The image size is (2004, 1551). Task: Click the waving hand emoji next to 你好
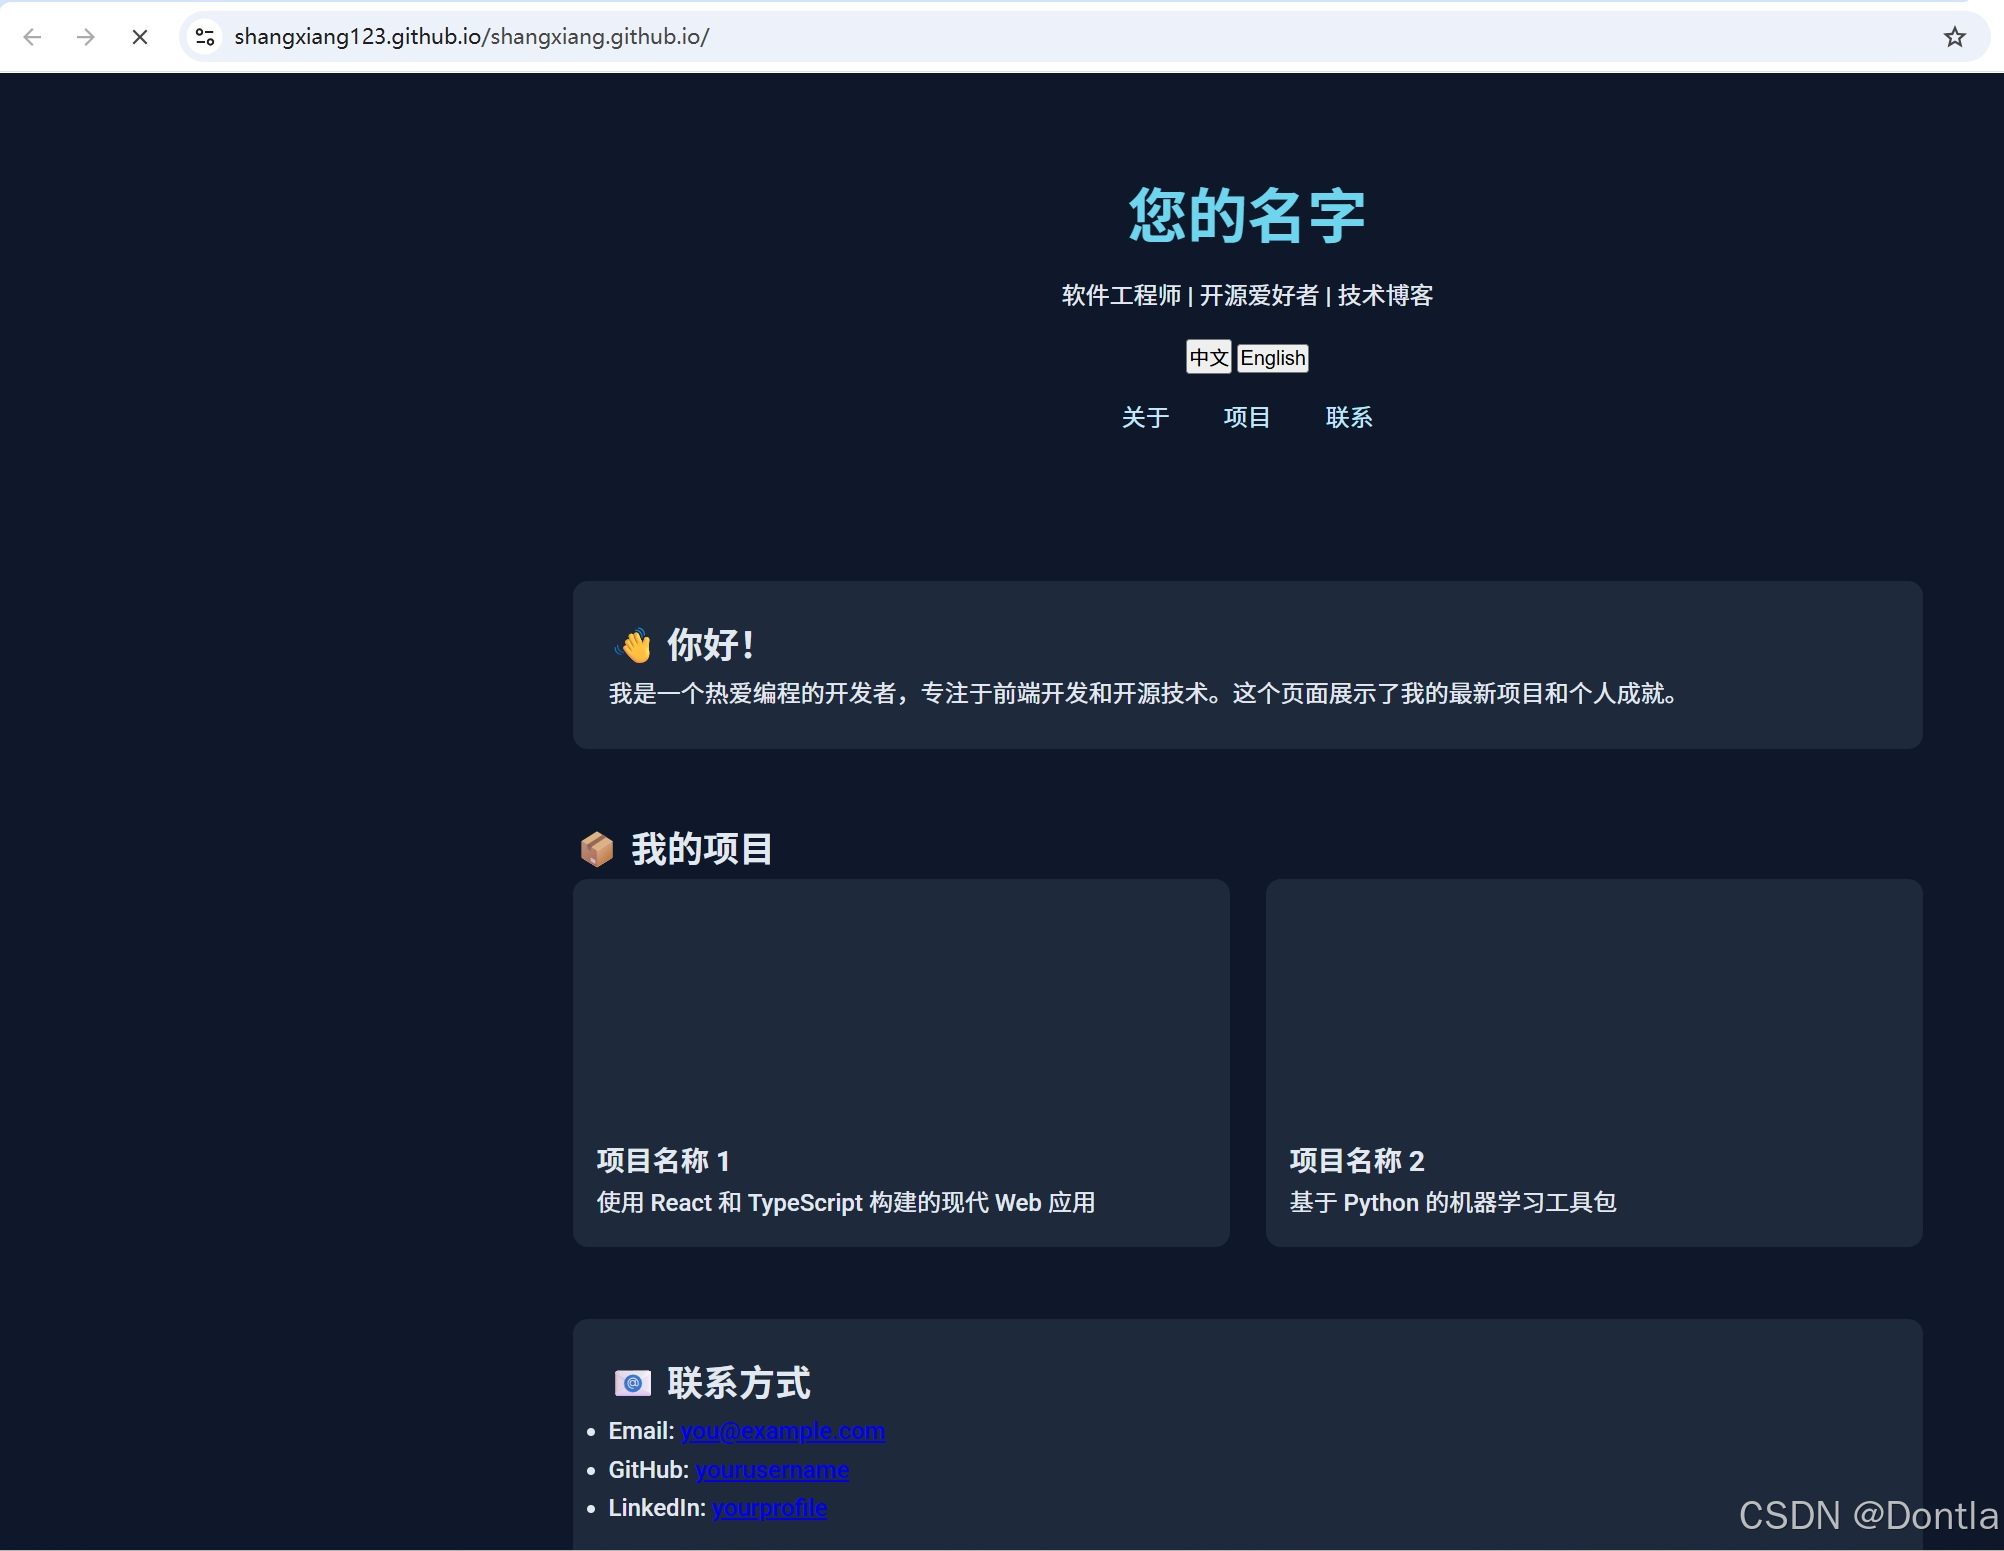[631, 645]
